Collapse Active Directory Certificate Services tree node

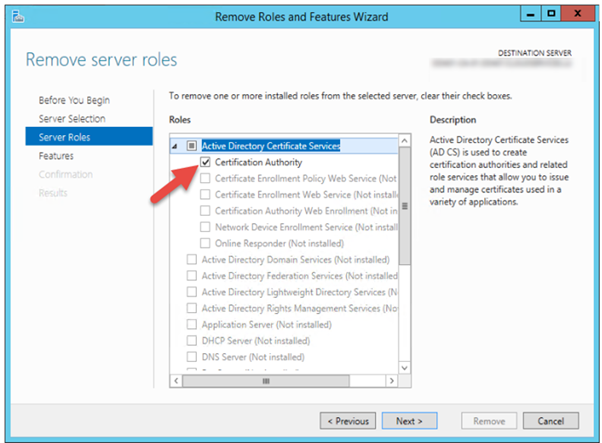click(175, 146)
